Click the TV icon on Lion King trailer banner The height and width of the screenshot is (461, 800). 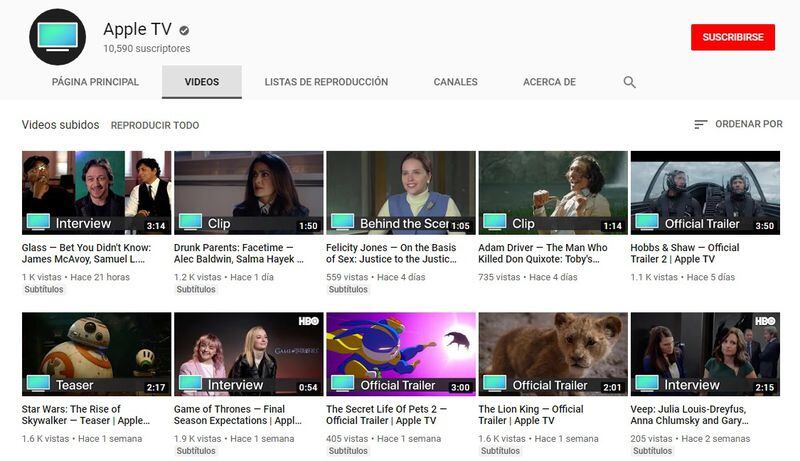(x=495, y=383)
